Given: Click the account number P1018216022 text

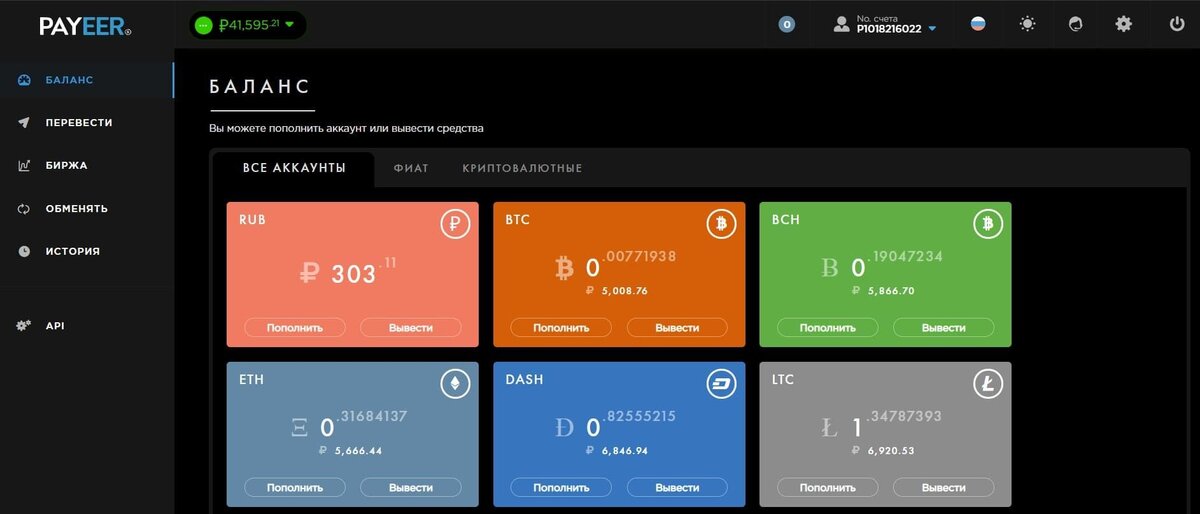Looking at the screenshot, I should tap(889, 29).
